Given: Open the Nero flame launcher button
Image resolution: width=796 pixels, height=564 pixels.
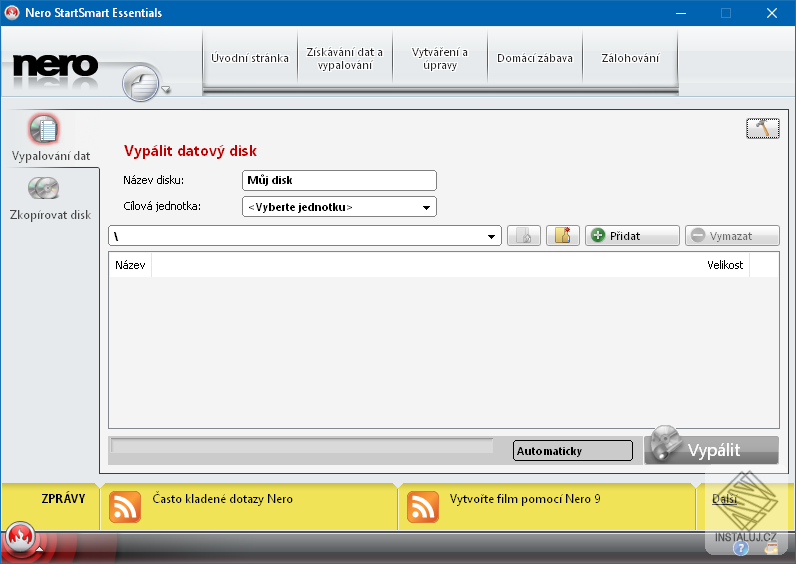Looking at the screenshot, I should pos(19,538).
